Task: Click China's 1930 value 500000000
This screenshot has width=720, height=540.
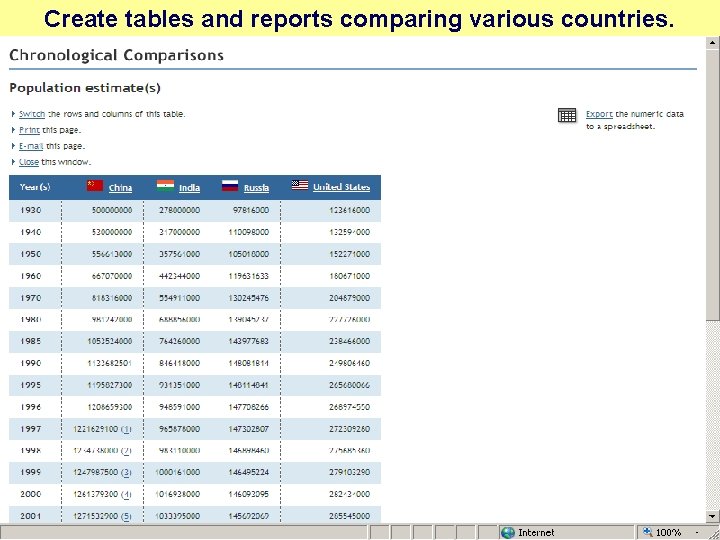Action: coord(112,210)
